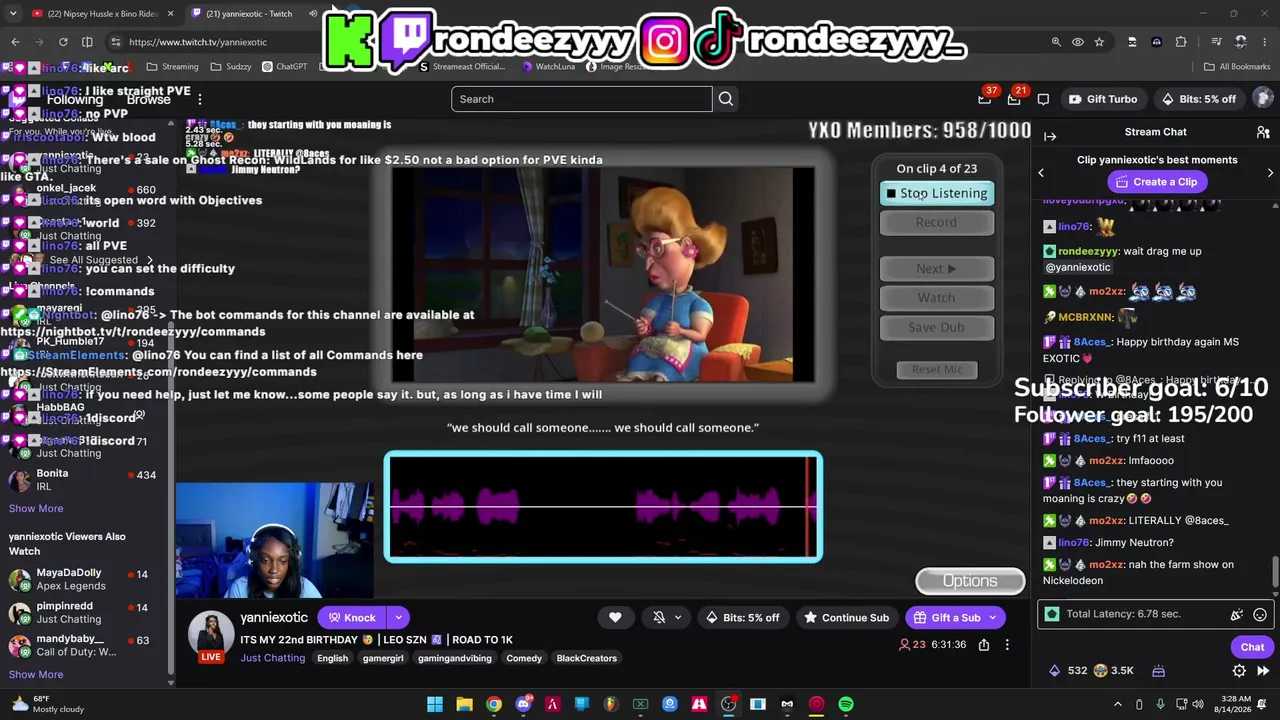Click the Next button in dub panel

pos(937,269)
